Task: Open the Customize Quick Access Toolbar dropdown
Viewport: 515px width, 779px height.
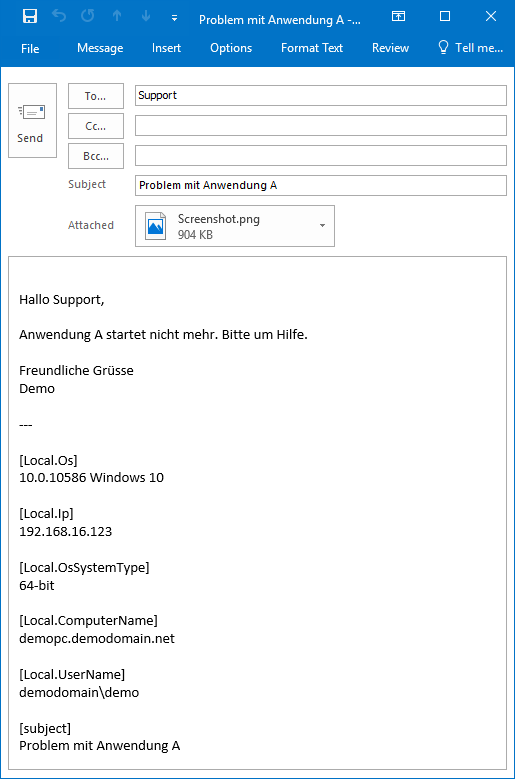Action: click(x=174, y=18)
